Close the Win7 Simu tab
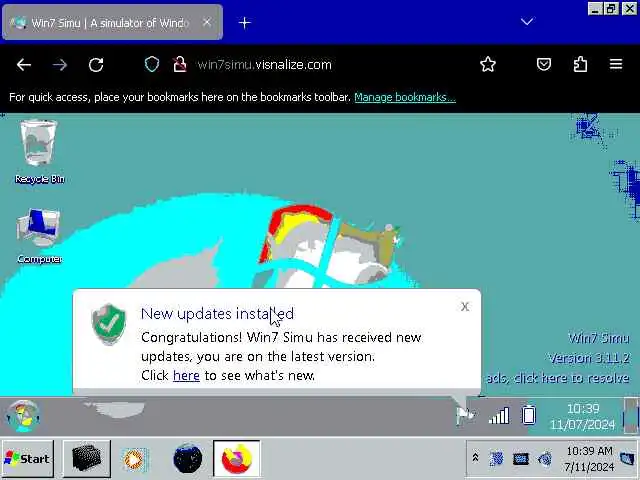 (x=207, y=22)
